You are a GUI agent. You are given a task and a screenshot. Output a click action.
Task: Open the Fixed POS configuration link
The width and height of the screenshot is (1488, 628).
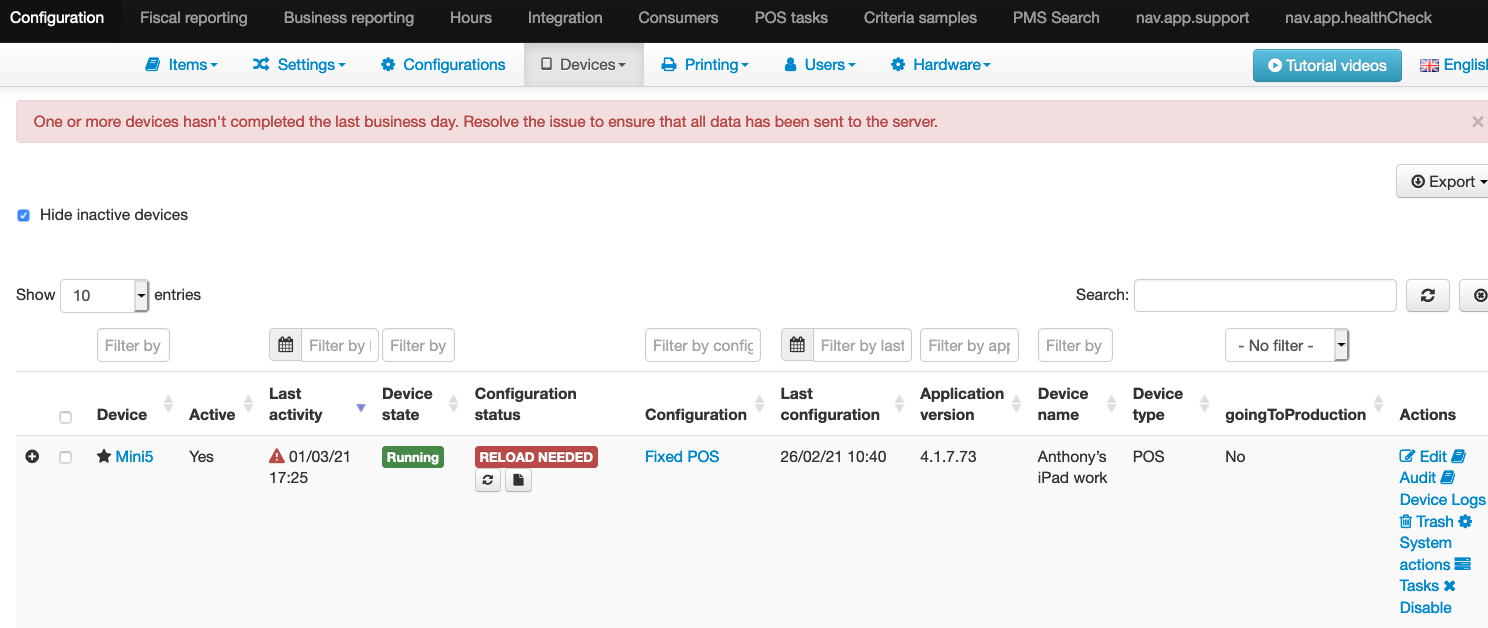pyautogui.click(x=681, y=456)
